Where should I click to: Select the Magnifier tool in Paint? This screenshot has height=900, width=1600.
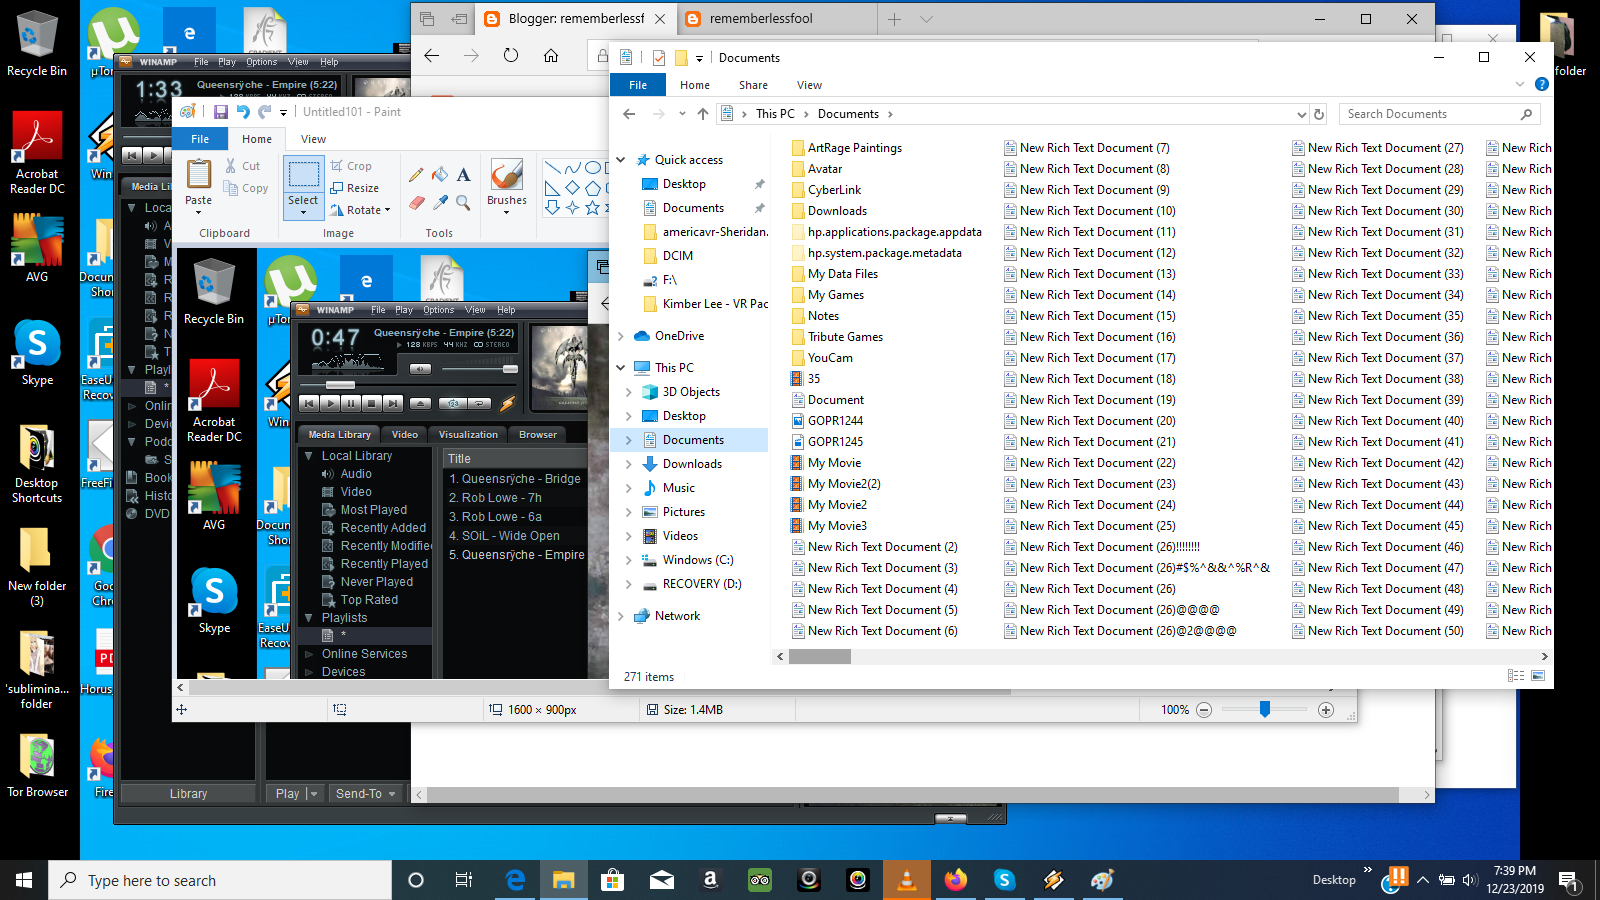point(463,202)
